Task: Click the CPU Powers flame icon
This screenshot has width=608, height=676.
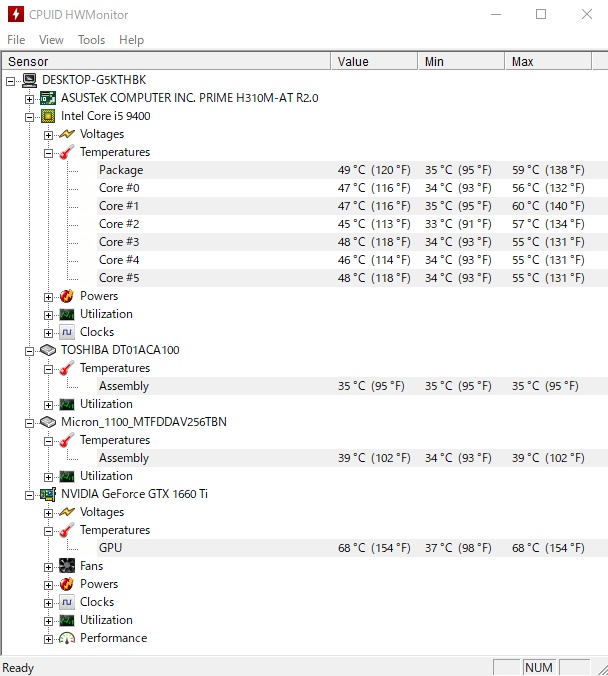Action: point(66,296)
